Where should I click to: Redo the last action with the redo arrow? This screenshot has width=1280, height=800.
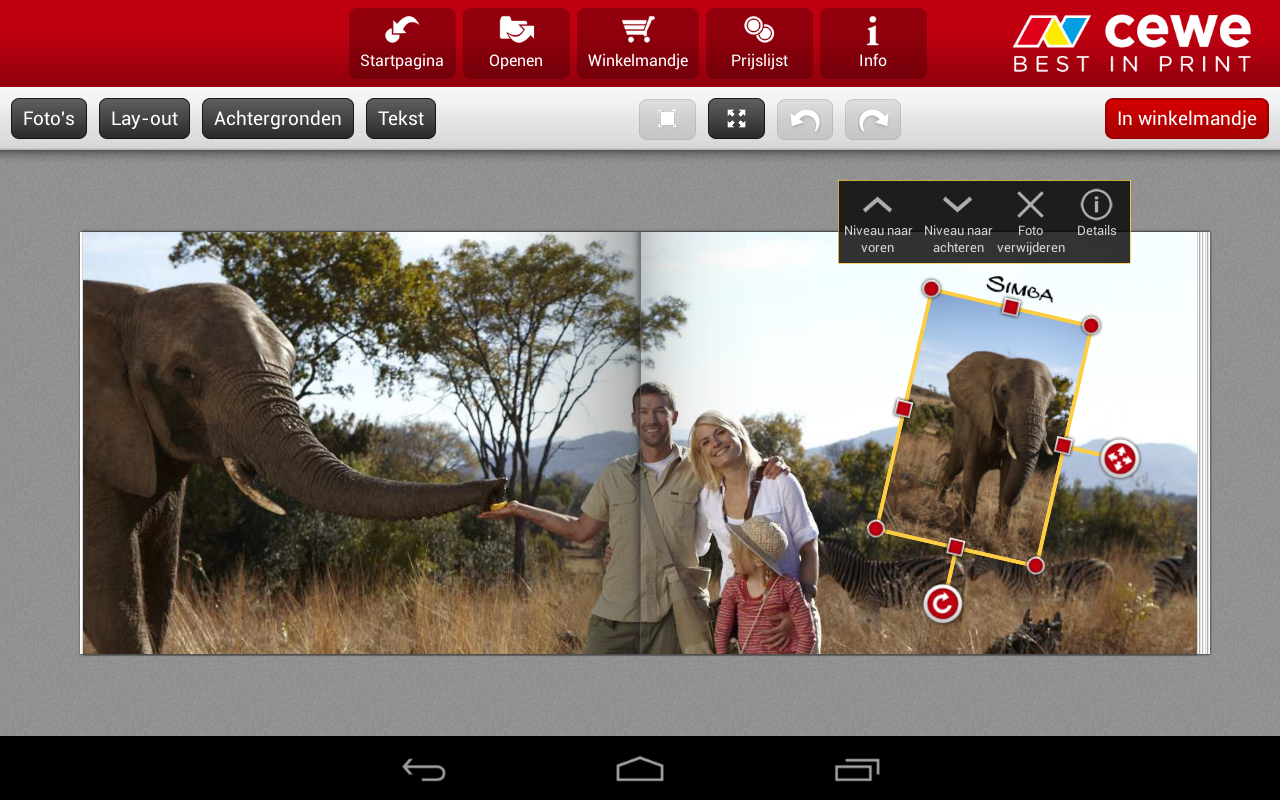tap(872, 118)
